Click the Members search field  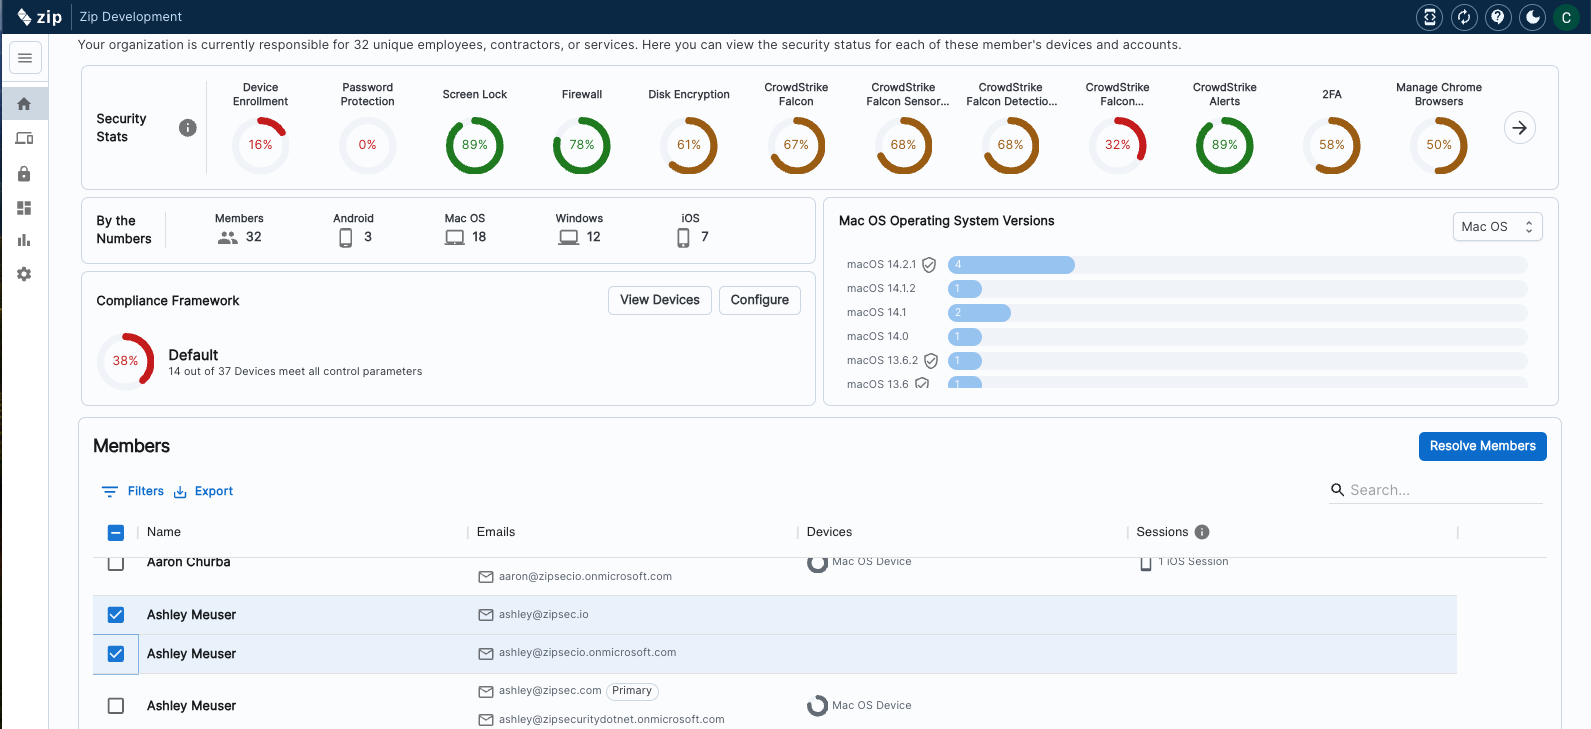1436,490
